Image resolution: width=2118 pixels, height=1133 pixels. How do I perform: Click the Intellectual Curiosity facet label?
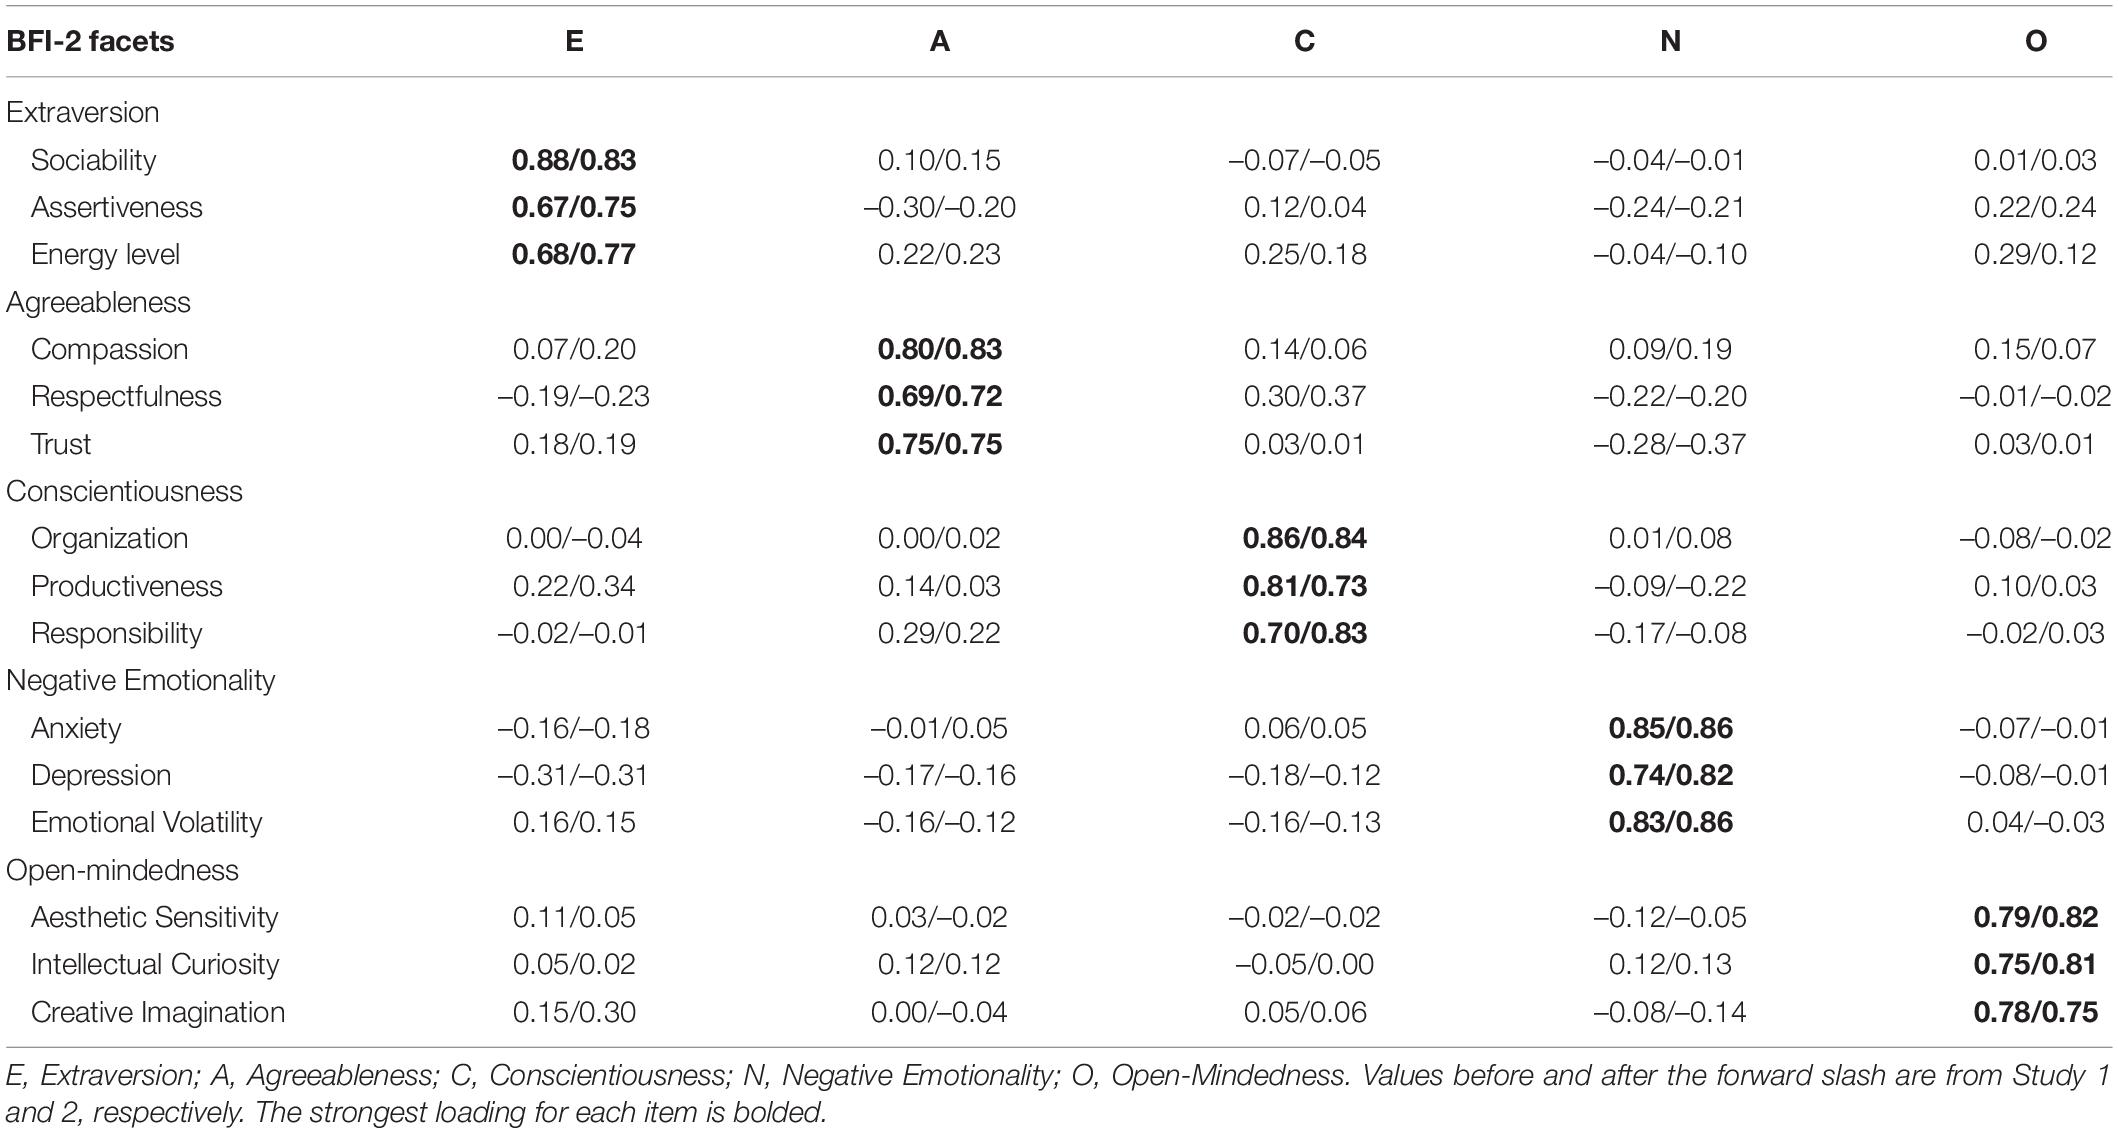154,964
